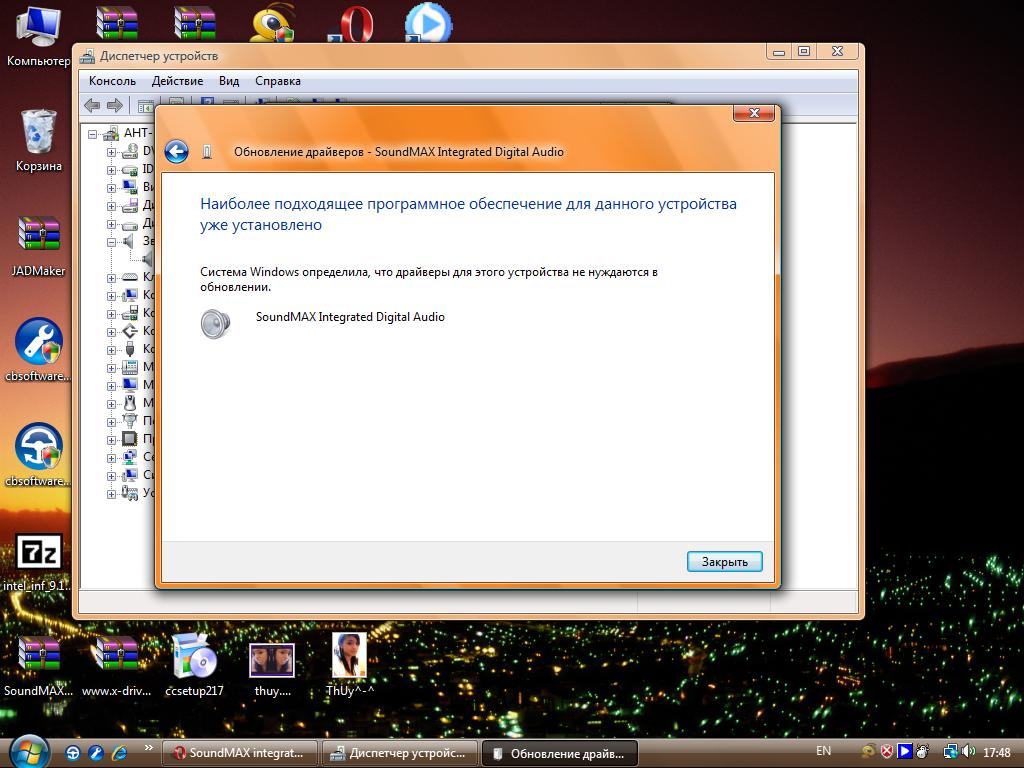Click the Device Manager toolbar Back arrow
1024x768 pixels.
point(92,104)
